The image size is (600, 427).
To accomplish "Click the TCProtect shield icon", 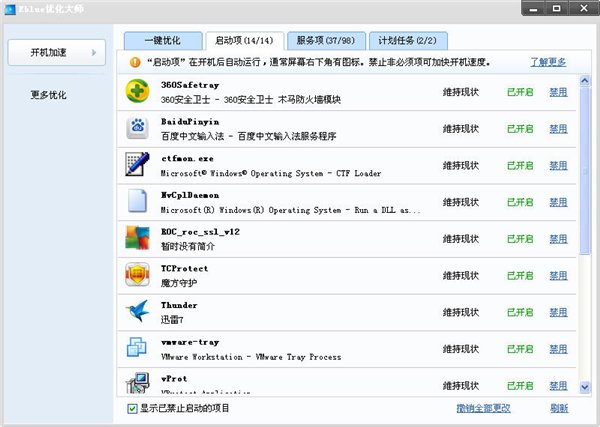I will (x=137, y=274).
